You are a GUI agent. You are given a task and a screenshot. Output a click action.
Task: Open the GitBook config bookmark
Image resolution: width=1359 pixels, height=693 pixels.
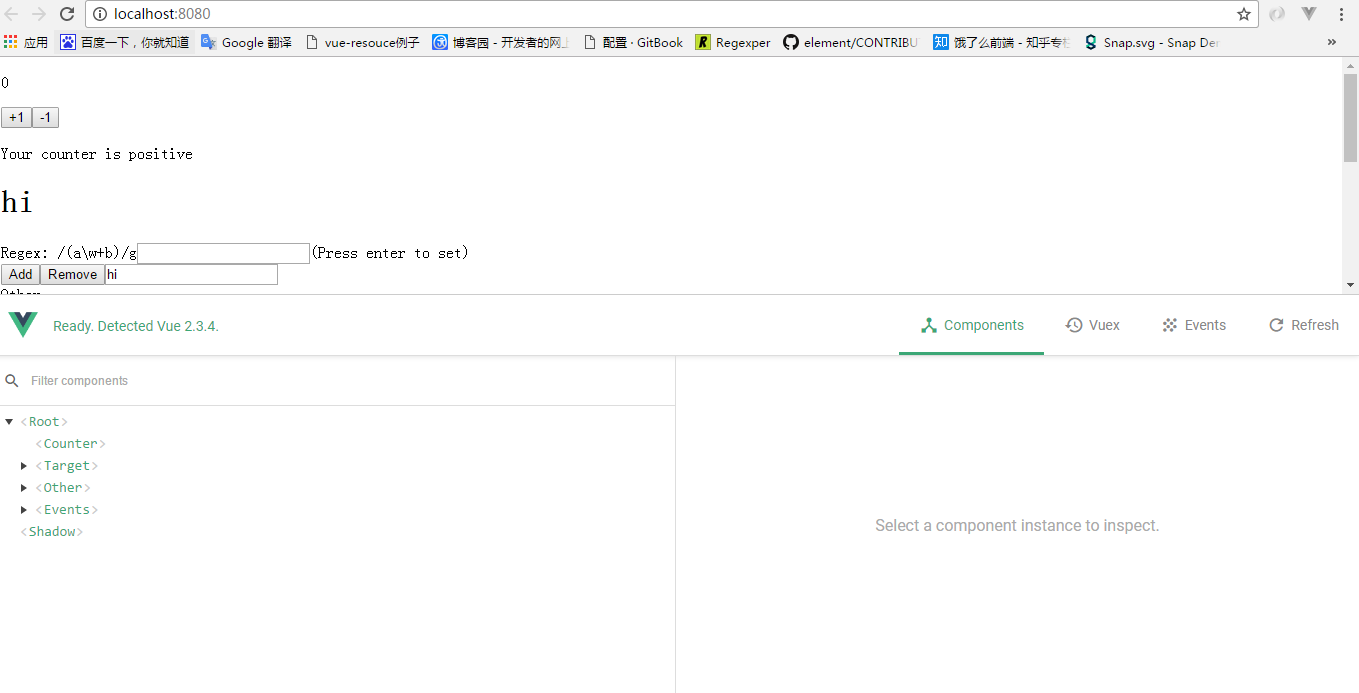[633, 42]
